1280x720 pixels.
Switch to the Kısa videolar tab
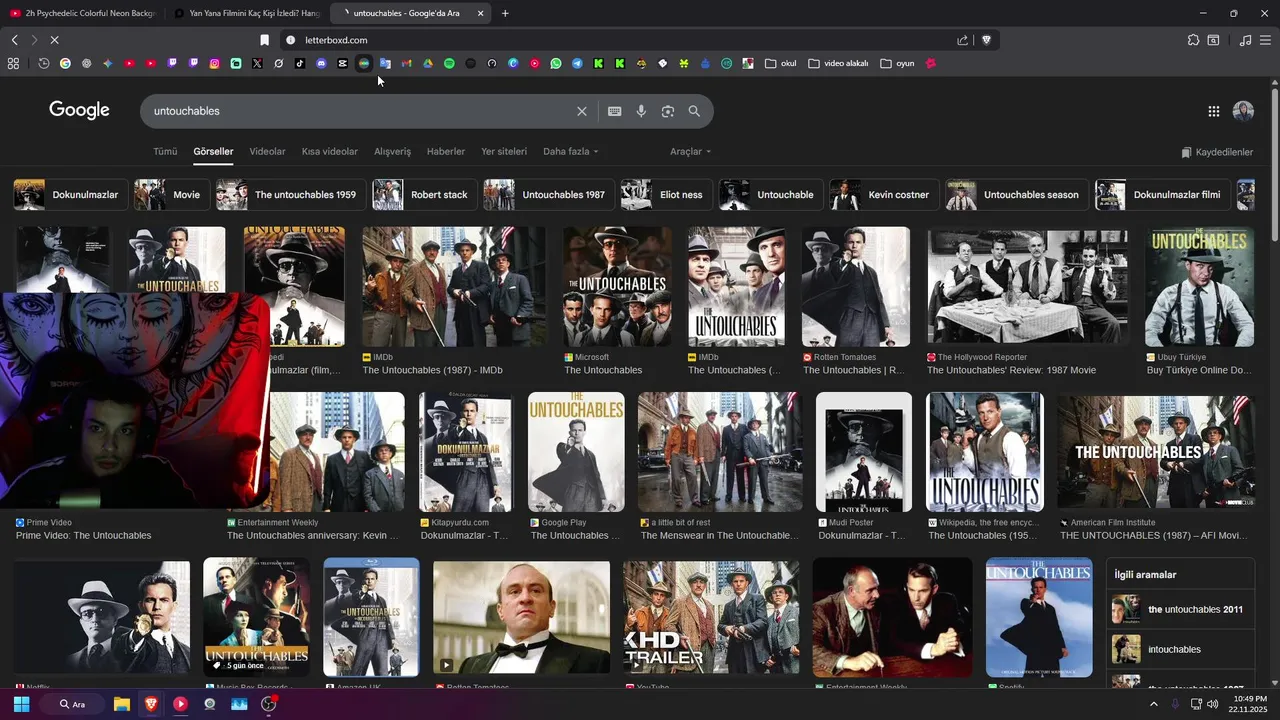(330, 152)
